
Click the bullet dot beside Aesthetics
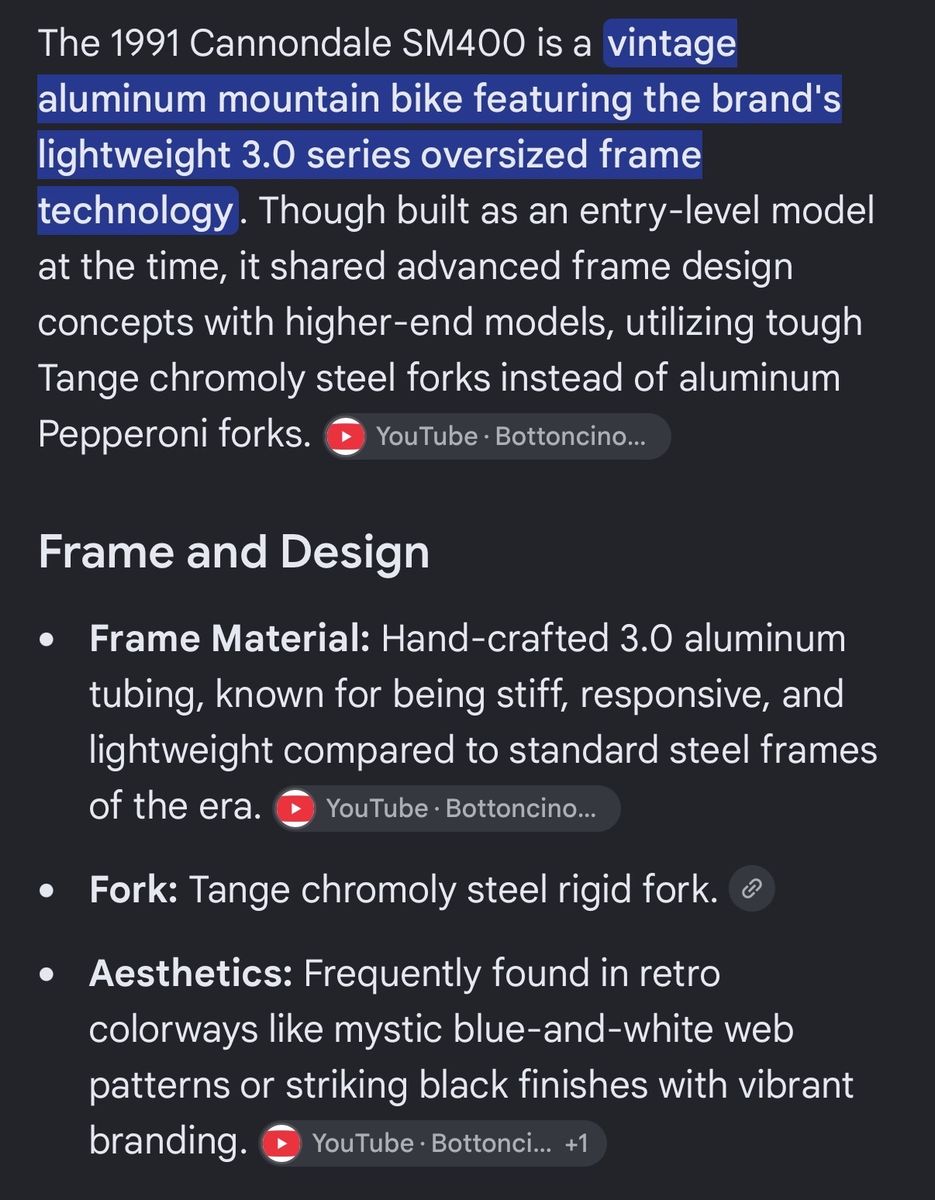[x=47, y=974]
